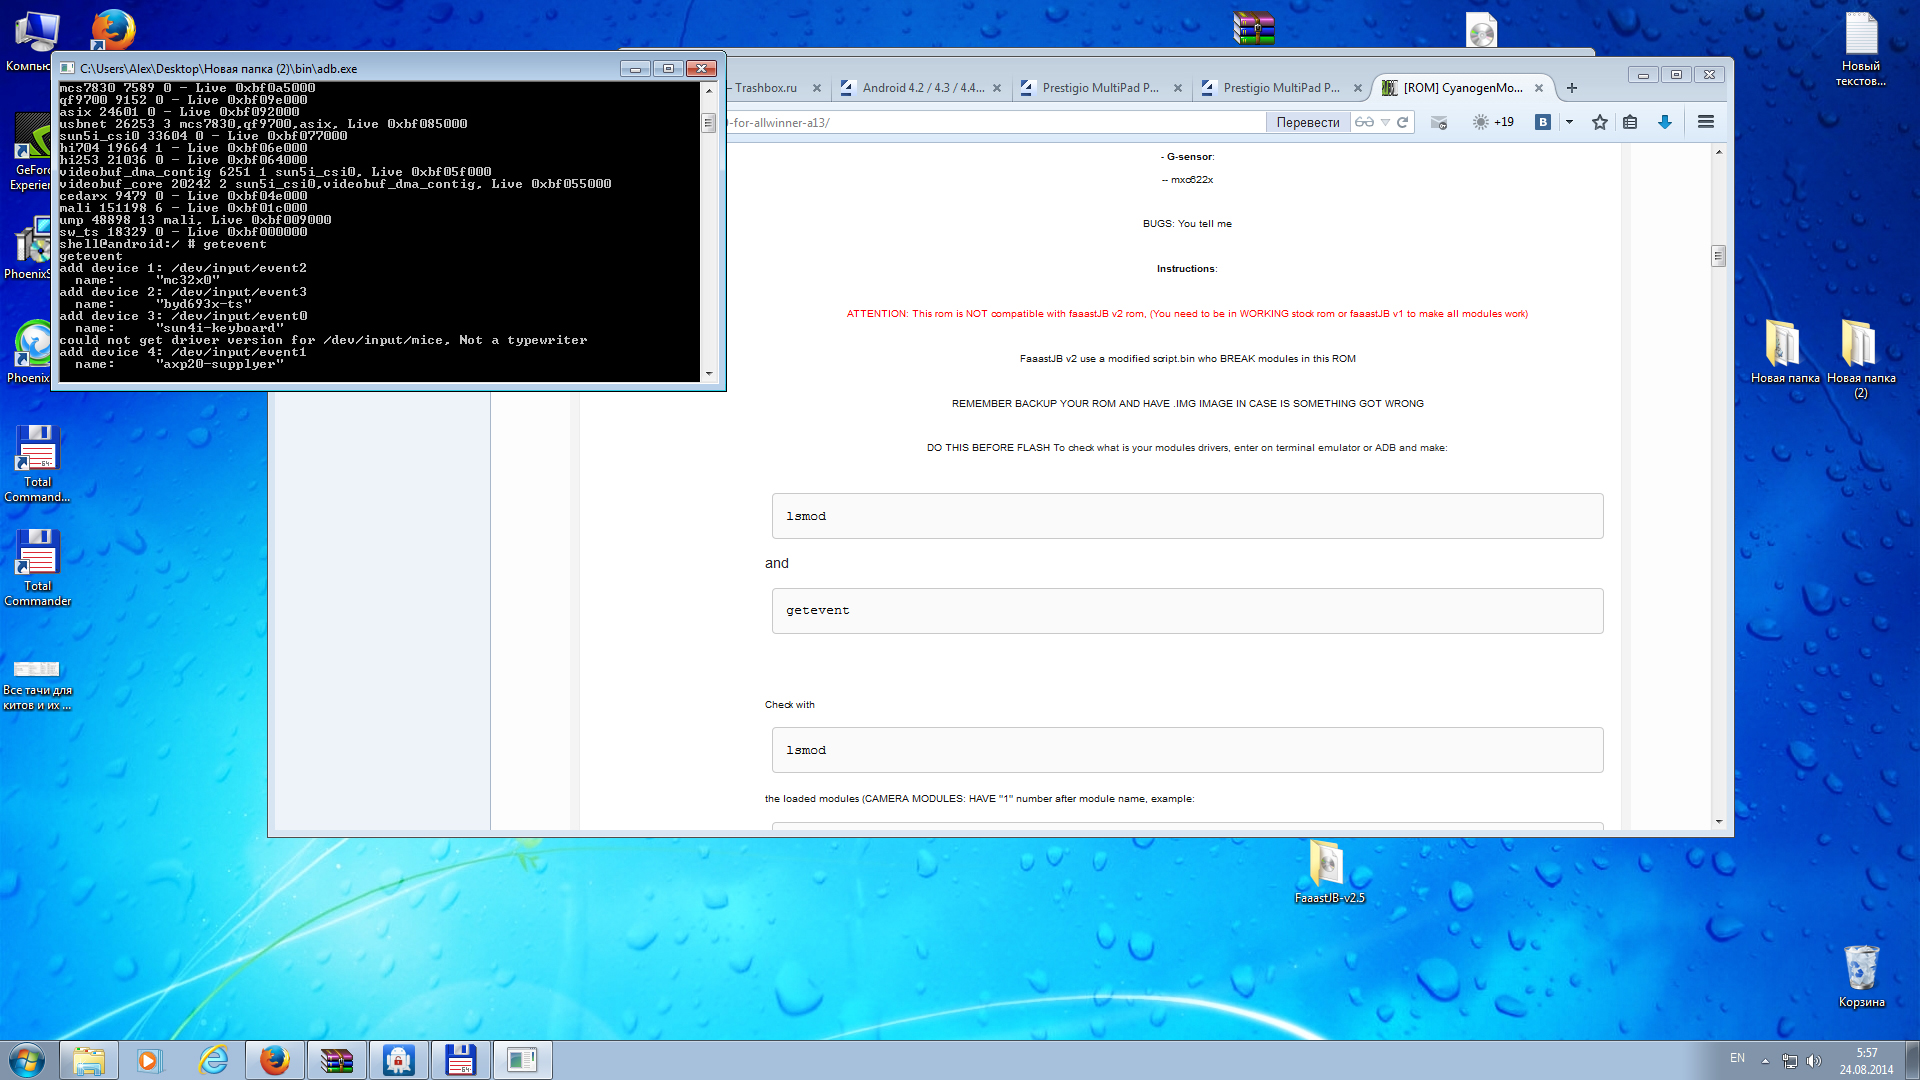Click the mail notifier envelope icon
The image size is (1920, 1080).
click(x=1439, y=122)
